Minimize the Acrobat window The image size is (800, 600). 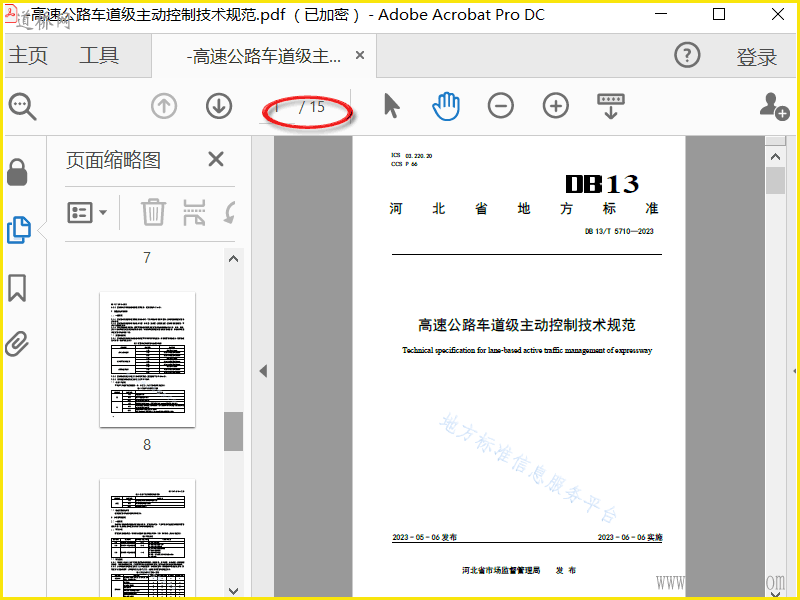pos(661,14)
